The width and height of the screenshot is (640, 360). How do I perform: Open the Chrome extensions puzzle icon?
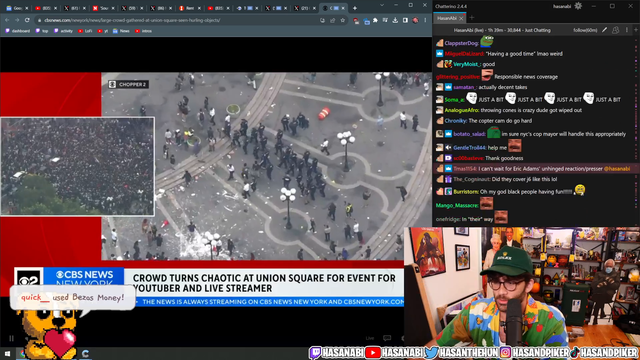[x=376, y=20]
